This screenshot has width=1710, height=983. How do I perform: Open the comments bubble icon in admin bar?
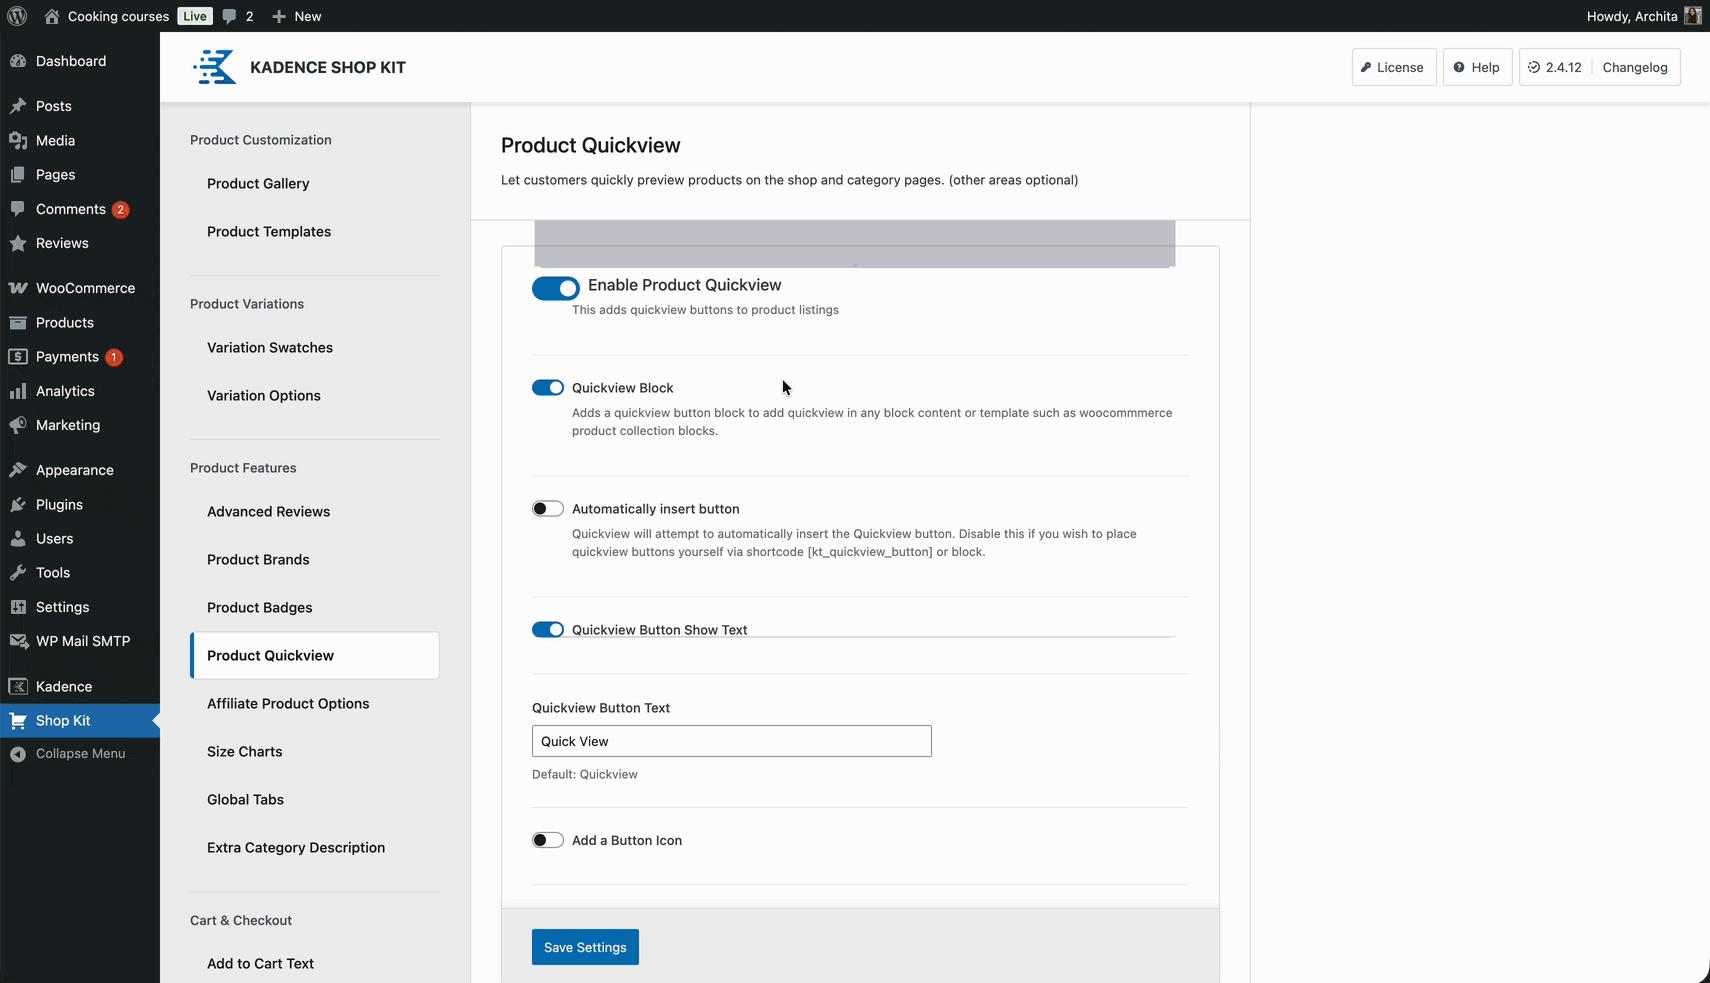[x=230, y=16]
